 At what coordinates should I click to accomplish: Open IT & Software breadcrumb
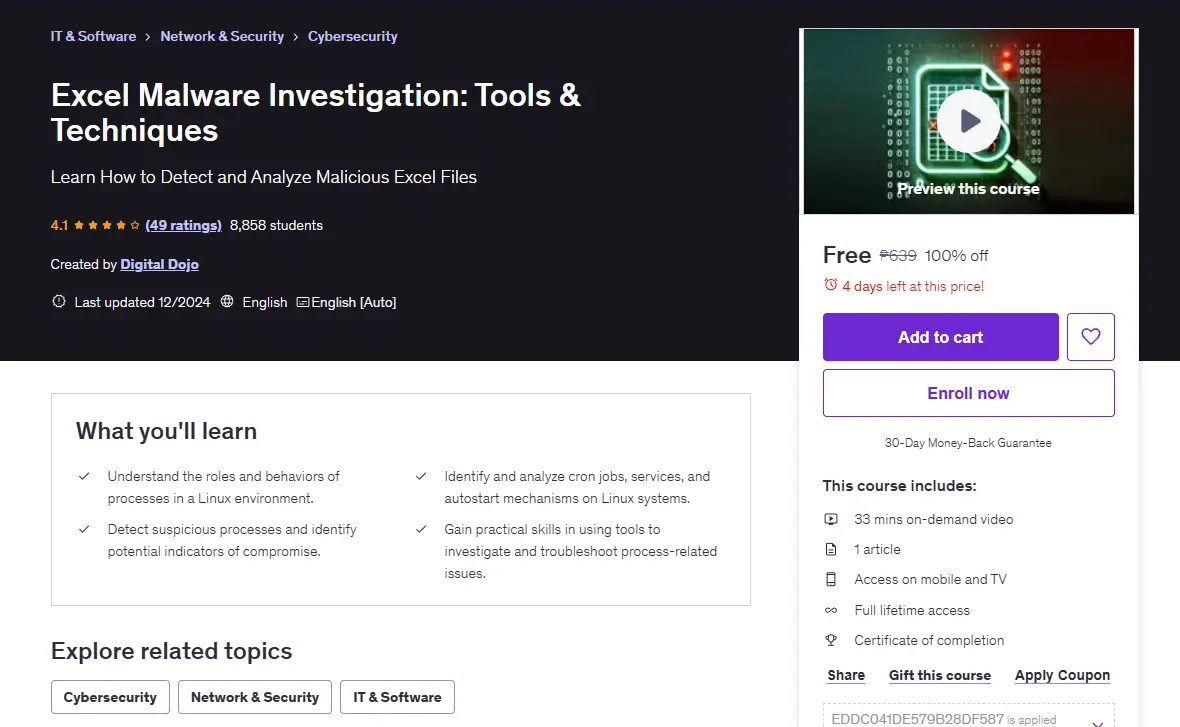pyautogui.click(x=93, y=36)
